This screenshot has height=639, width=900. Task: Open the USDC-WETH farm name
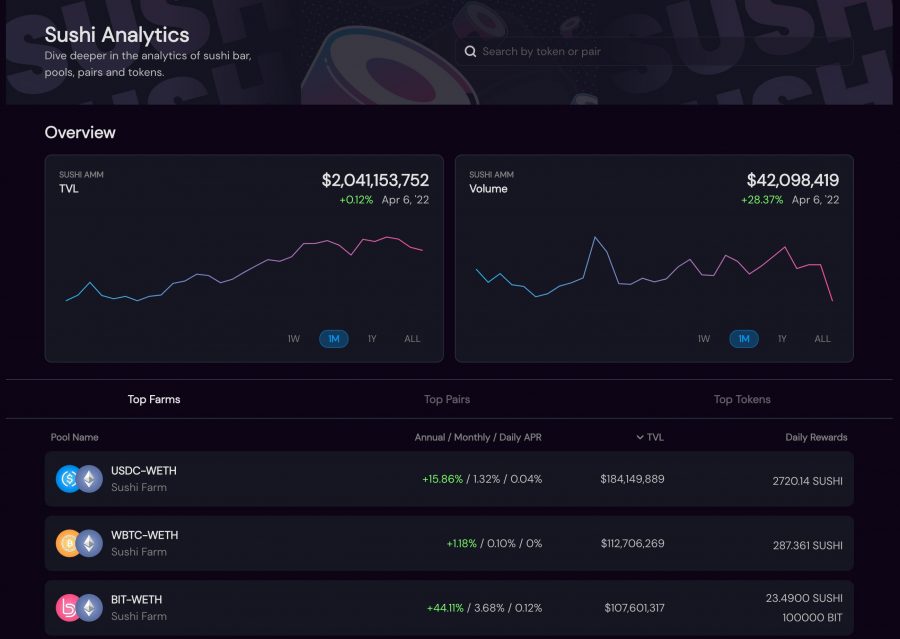(x=143, y=471)
